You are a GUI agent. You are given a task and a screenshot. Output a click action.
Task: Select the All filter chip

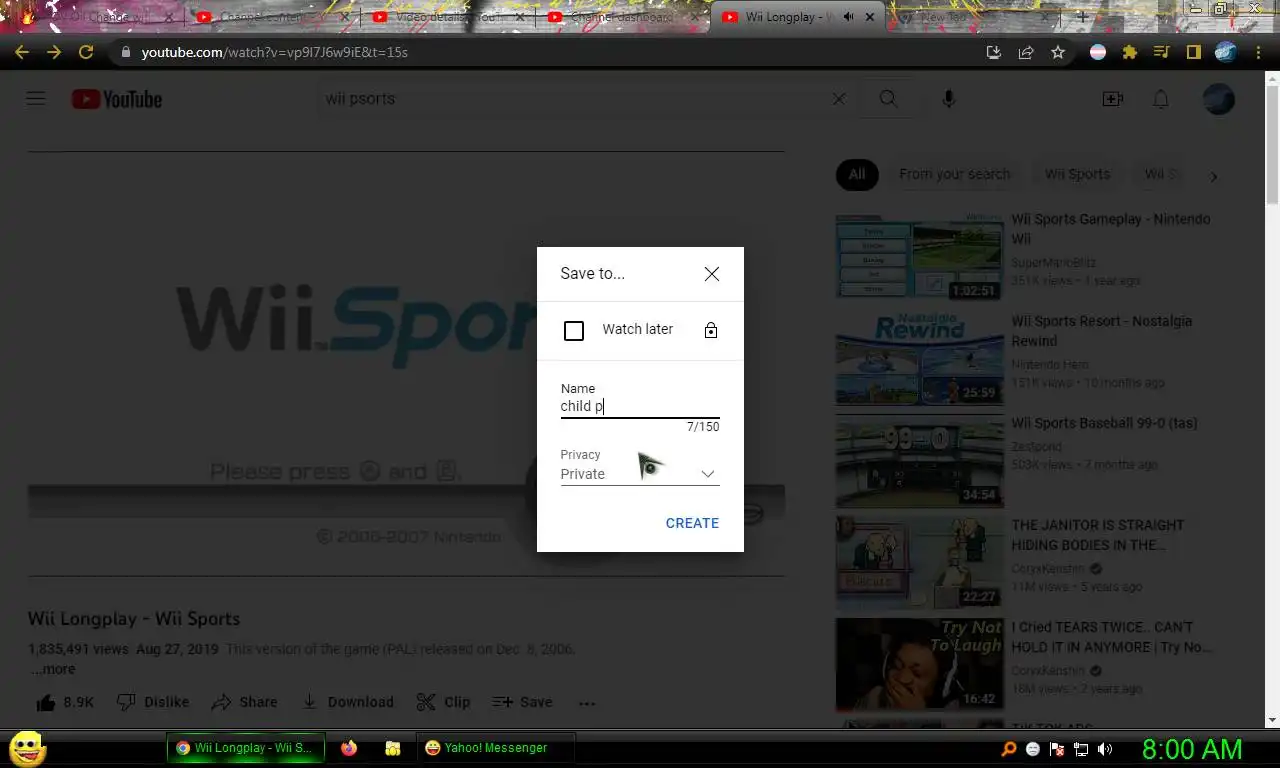pyautogui.click(x=857, y=174)
